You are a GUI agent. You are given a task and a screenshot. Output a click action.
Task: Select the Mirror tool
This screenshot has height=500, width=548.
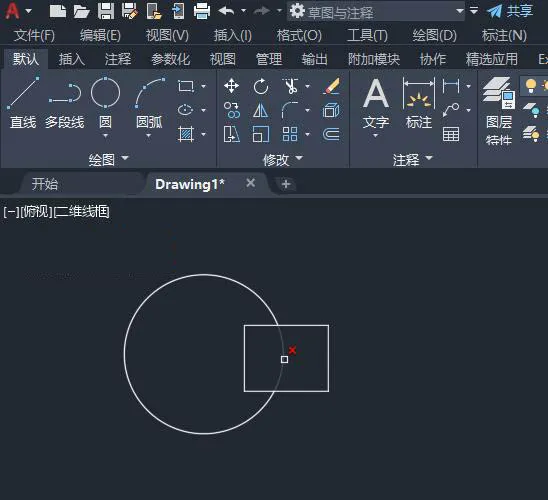[261, 111]
